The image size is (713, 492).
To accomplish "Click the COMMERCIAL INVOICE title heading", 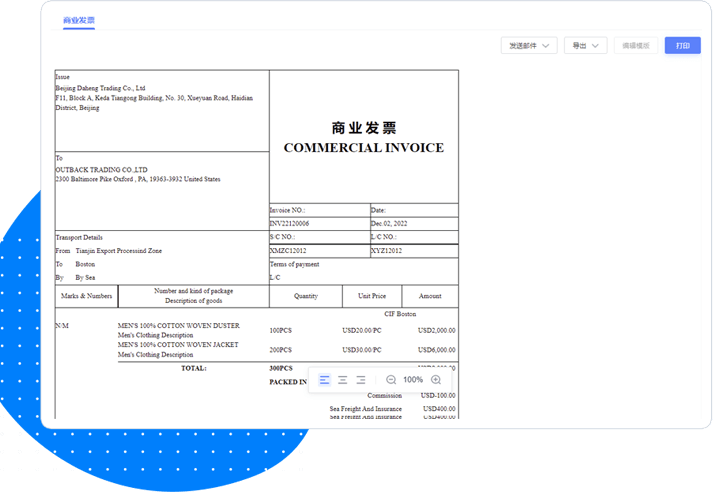I will [x=364, y=147].
